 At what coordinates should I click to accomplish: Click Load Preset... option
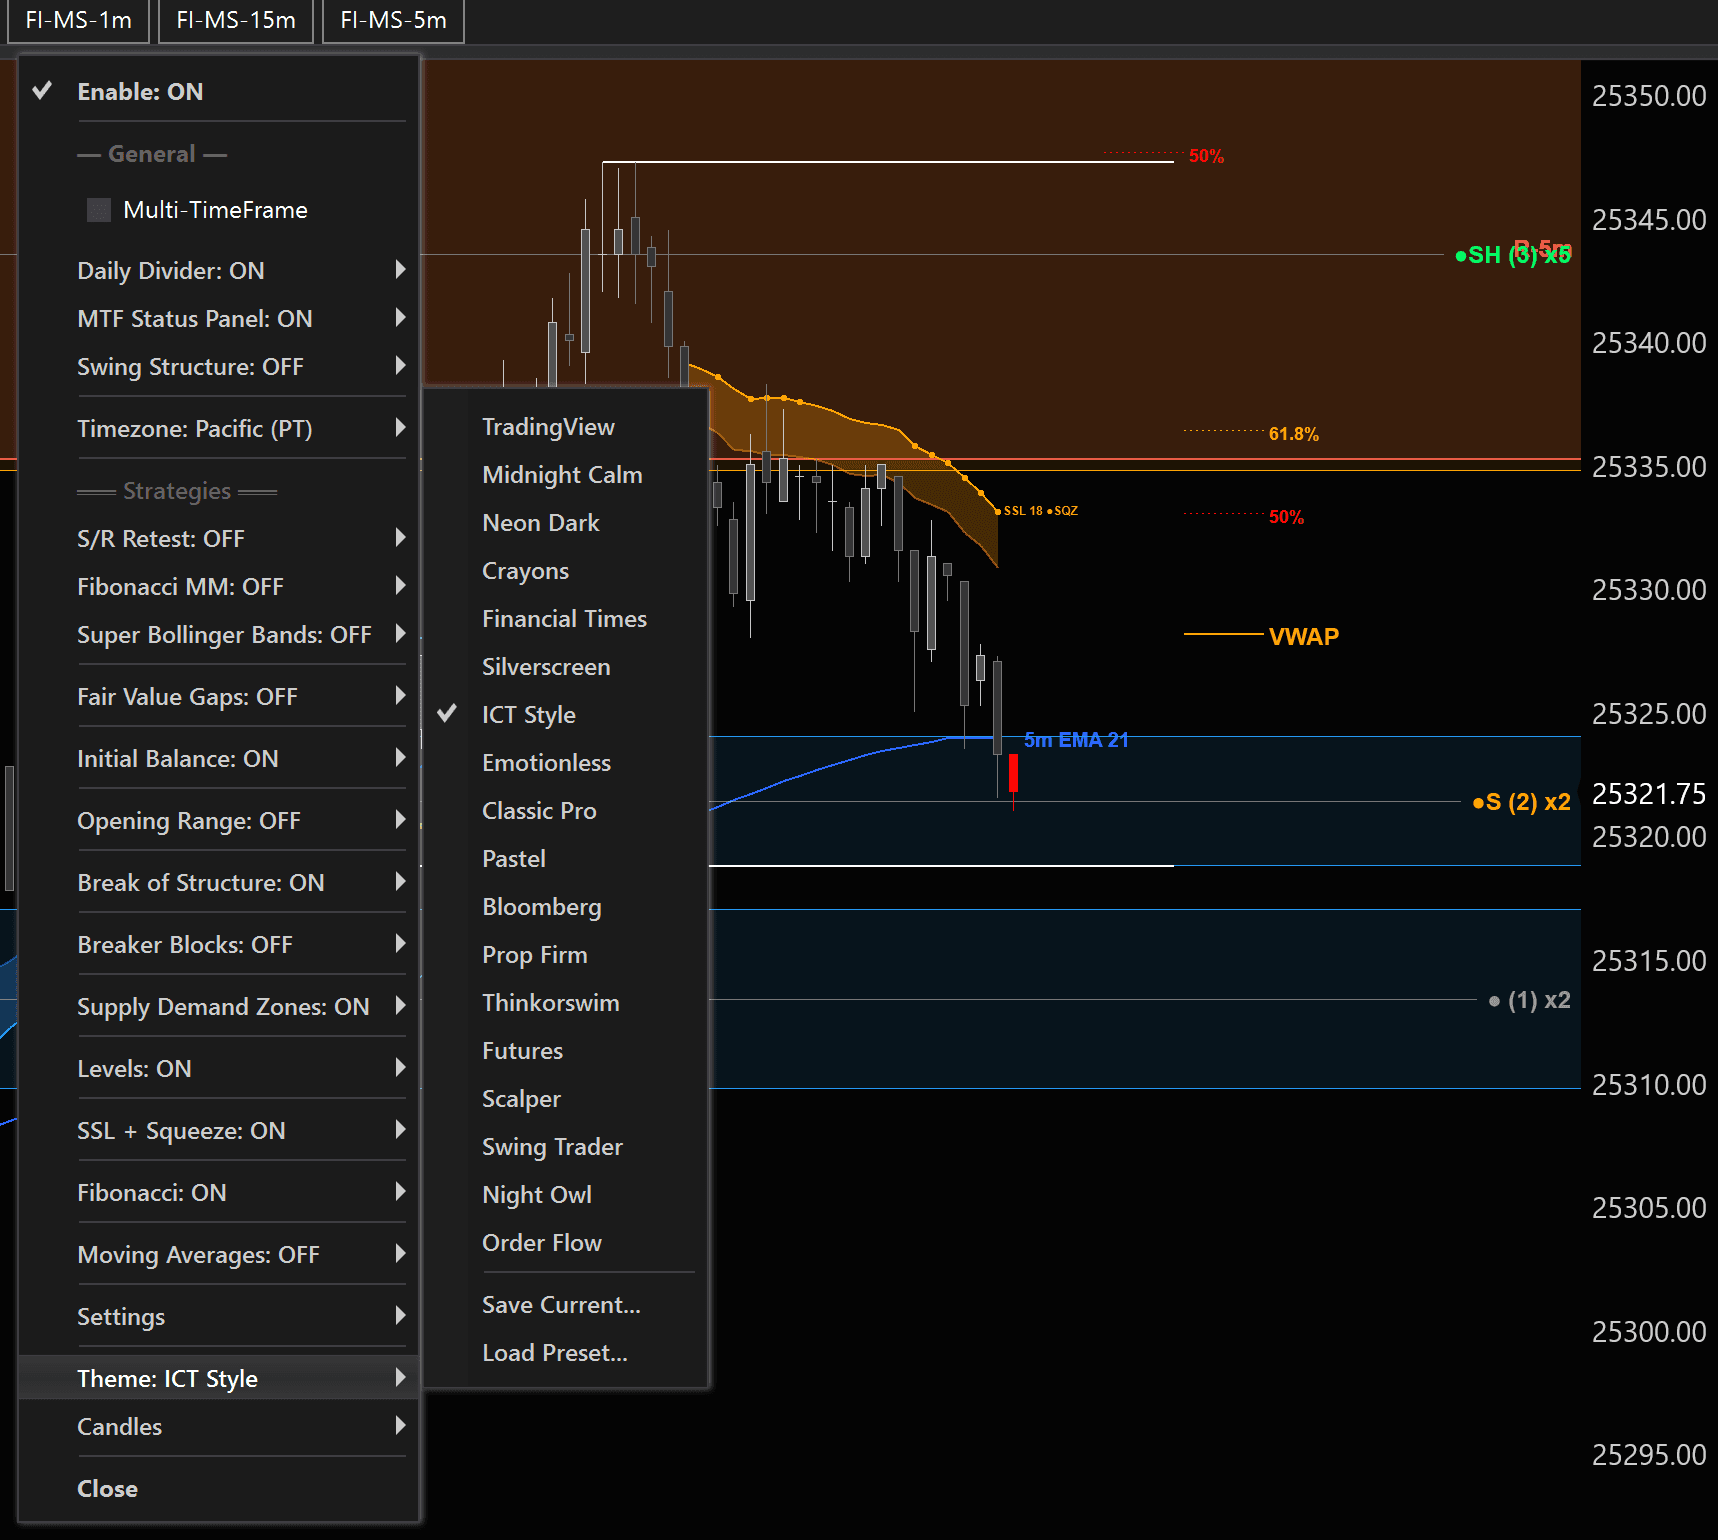[555, 1353]
